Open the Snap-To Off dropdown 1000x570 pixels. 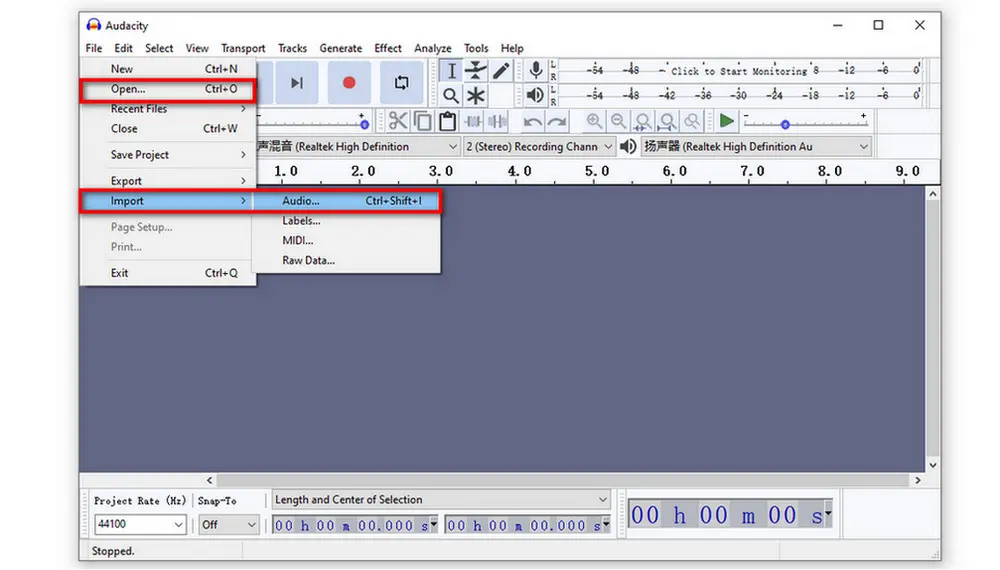click(x=228, y=525)
